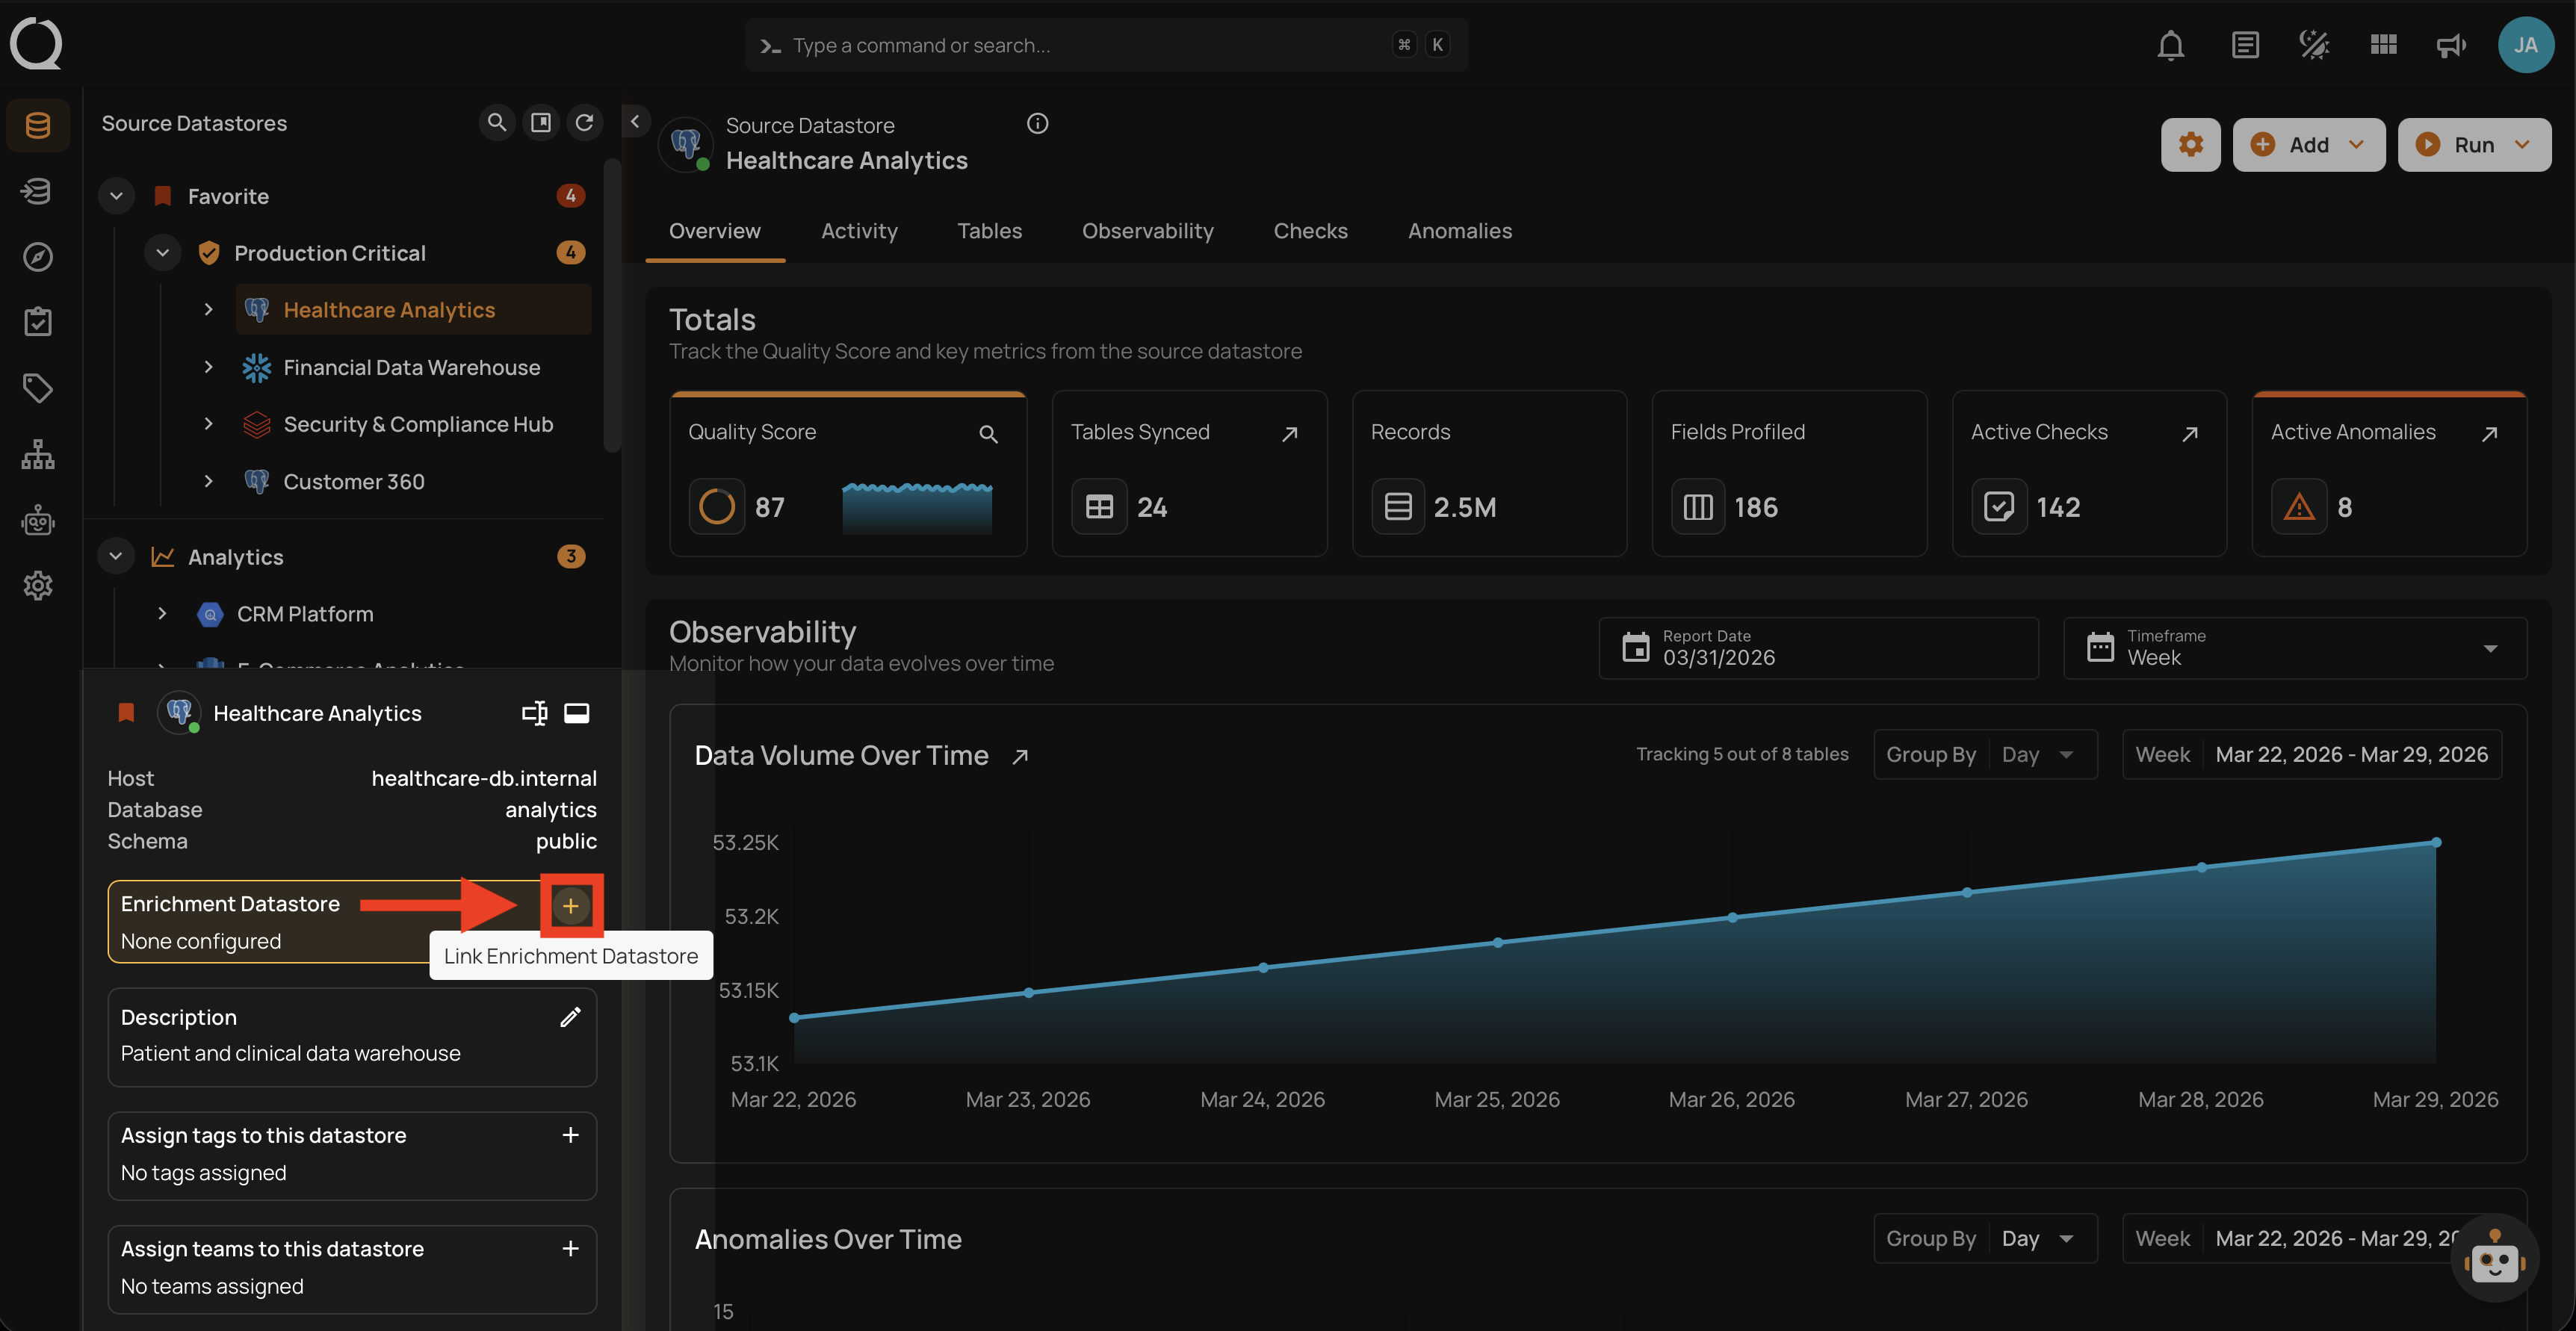Link an Enrichment Datastore with plus
The height and width of the screenshot is (1331, 2576).
tap(571, 906)
